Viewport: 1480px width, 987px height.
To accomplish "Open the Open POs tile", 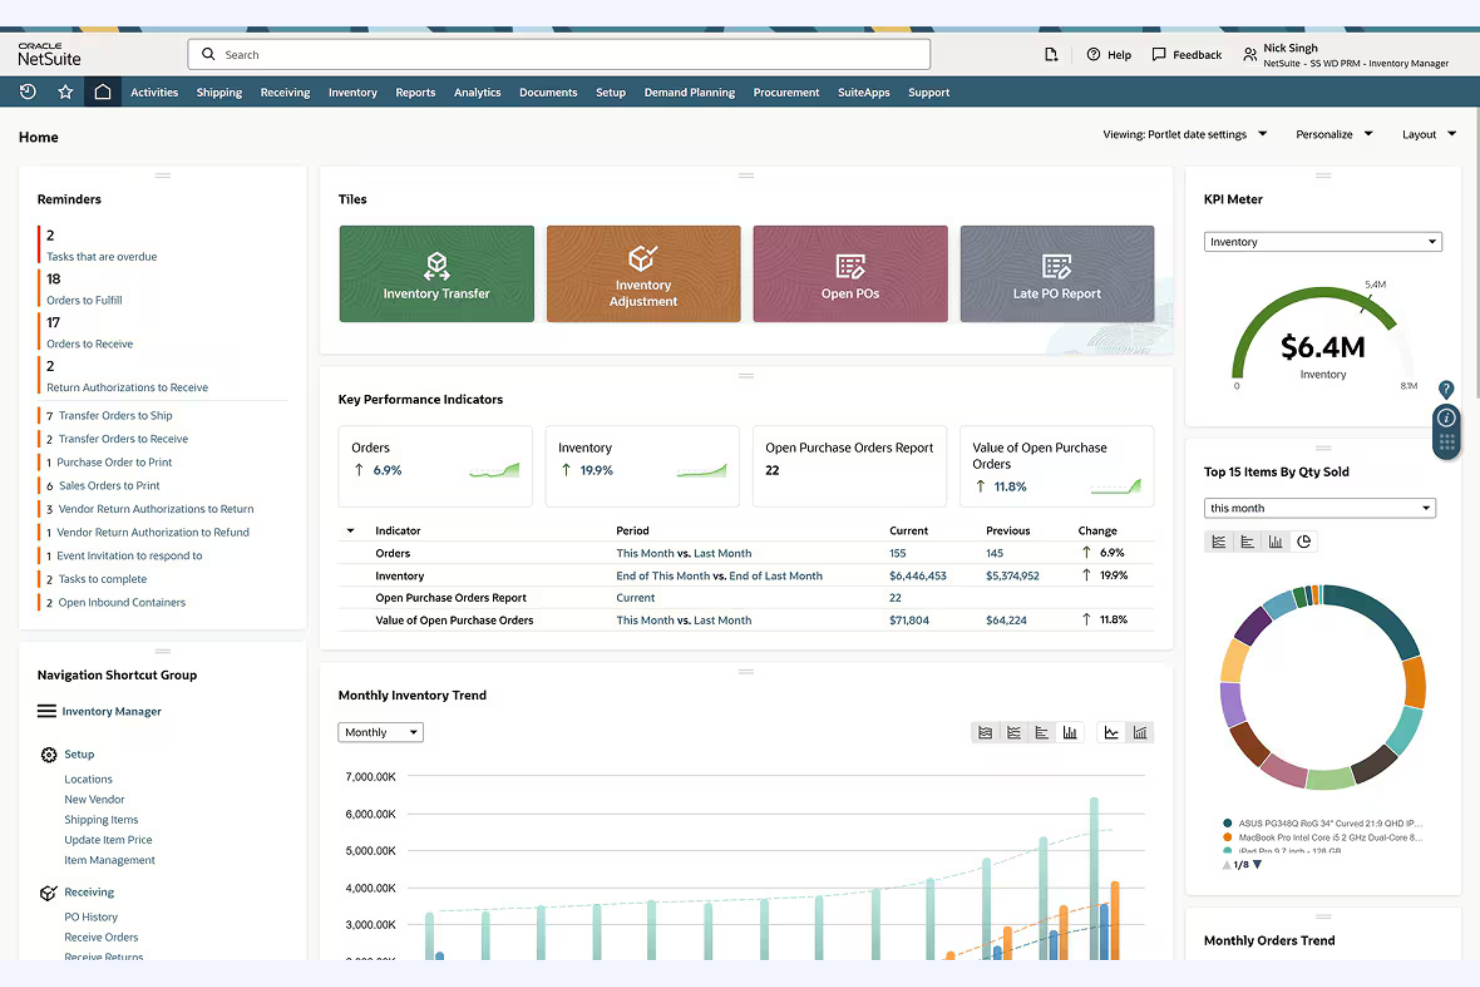I will click(x=849, y=273).
